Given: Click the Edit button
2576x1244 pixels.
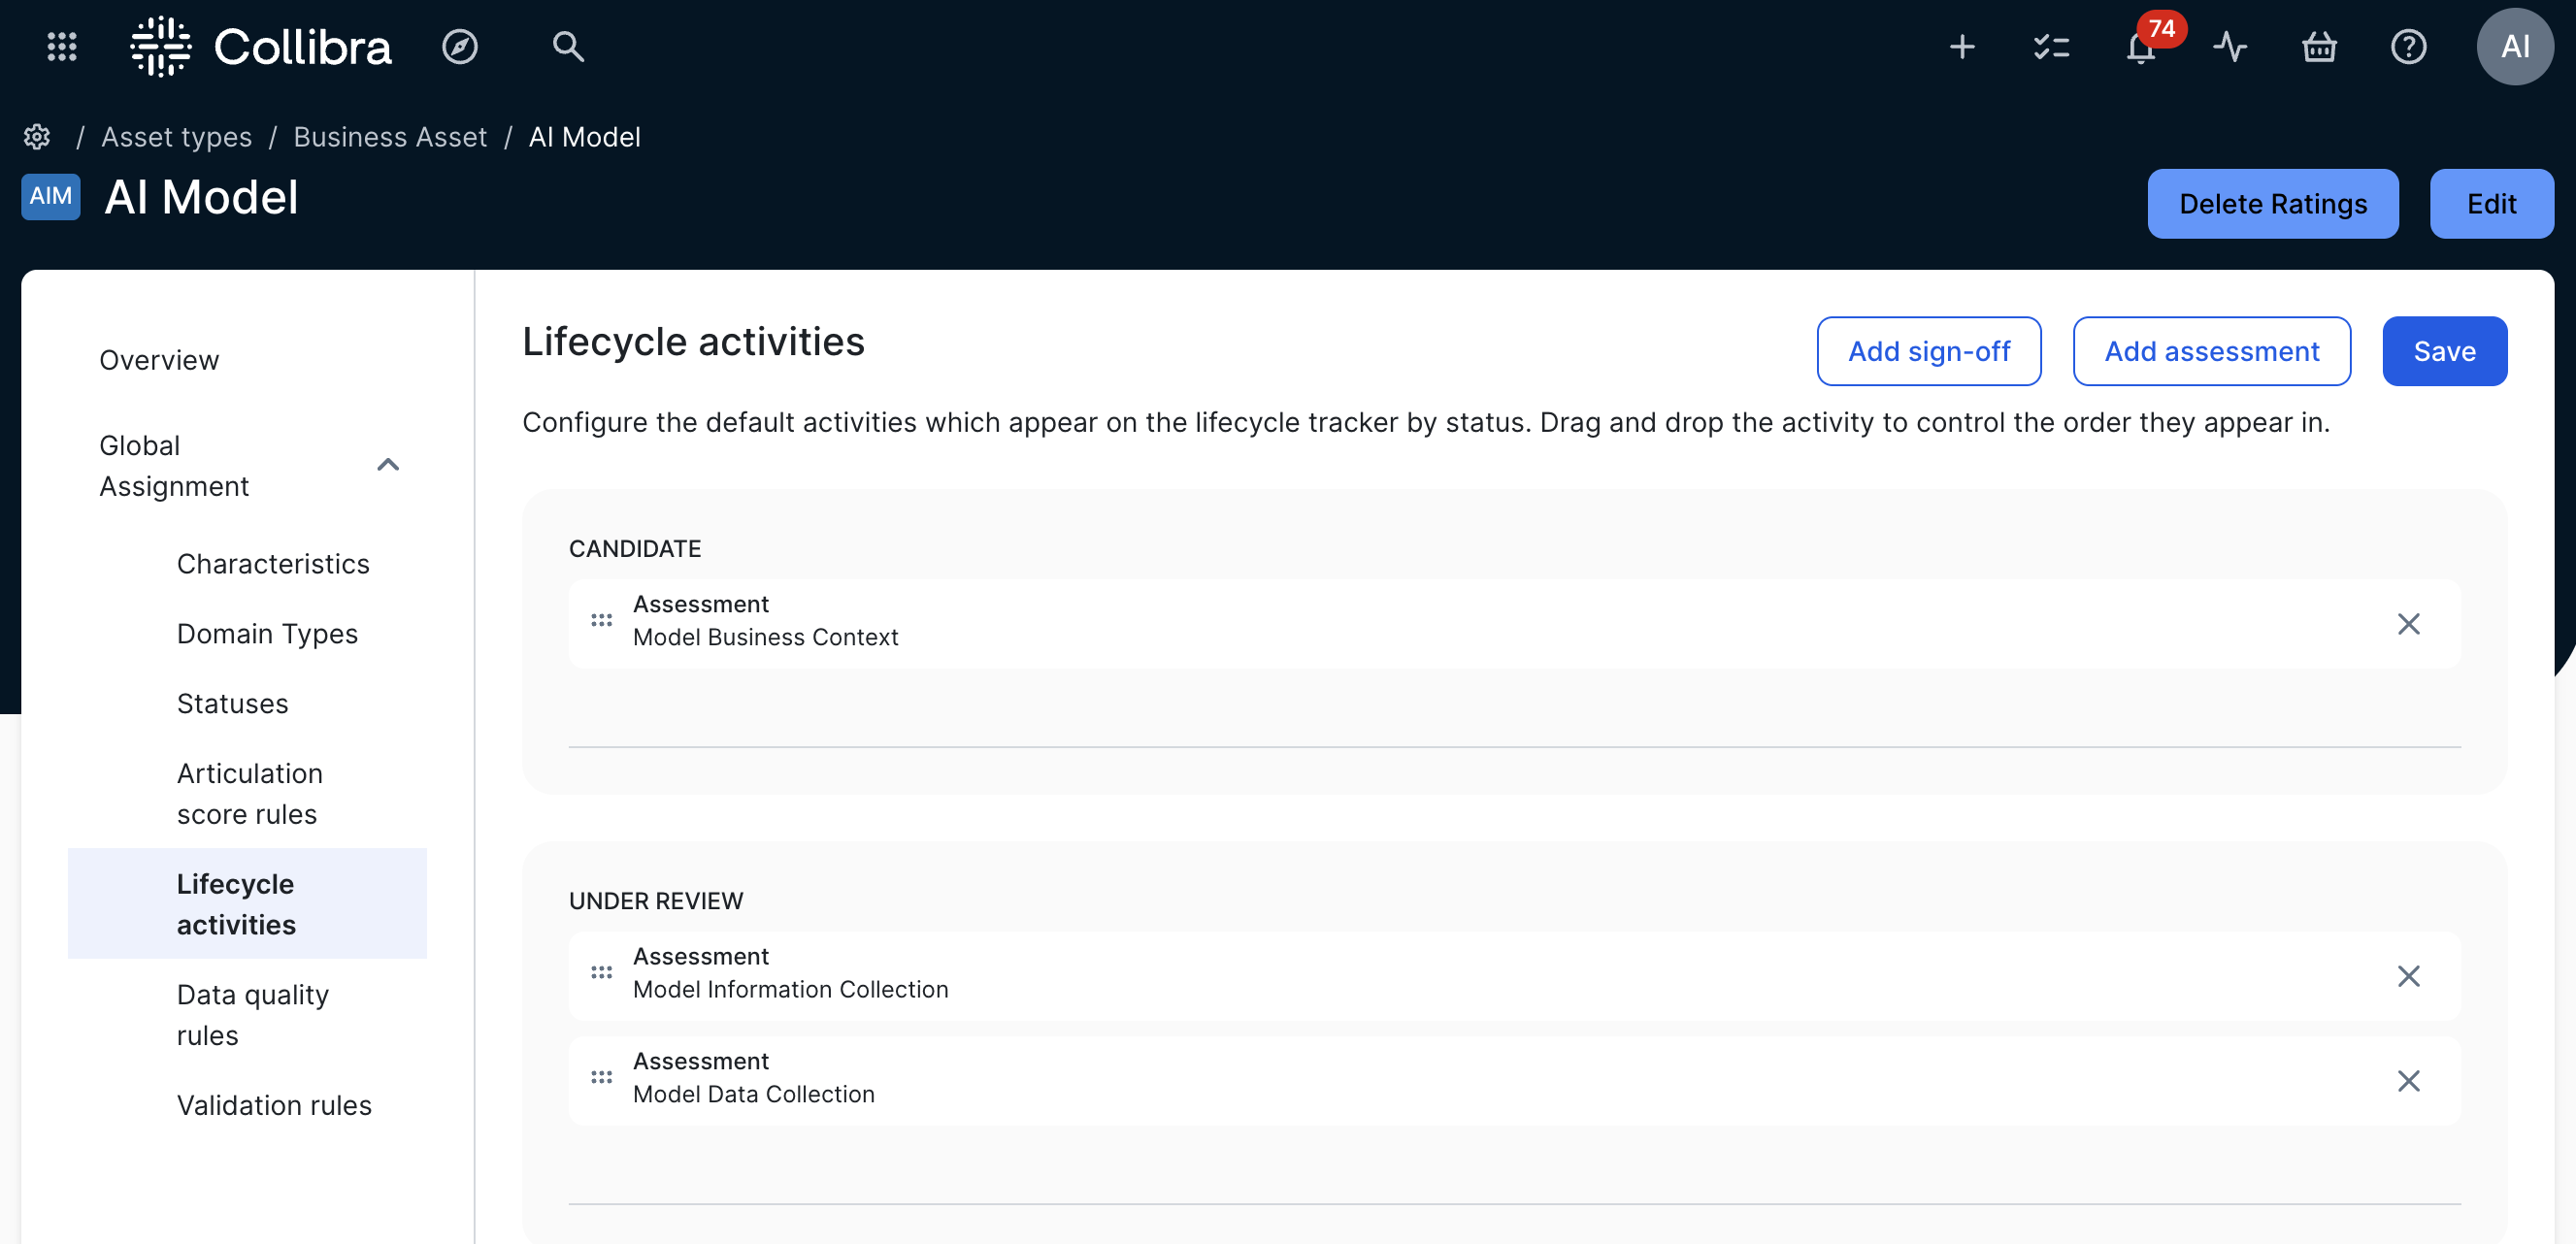Looking at the screenshot, I should point(2492,204).
